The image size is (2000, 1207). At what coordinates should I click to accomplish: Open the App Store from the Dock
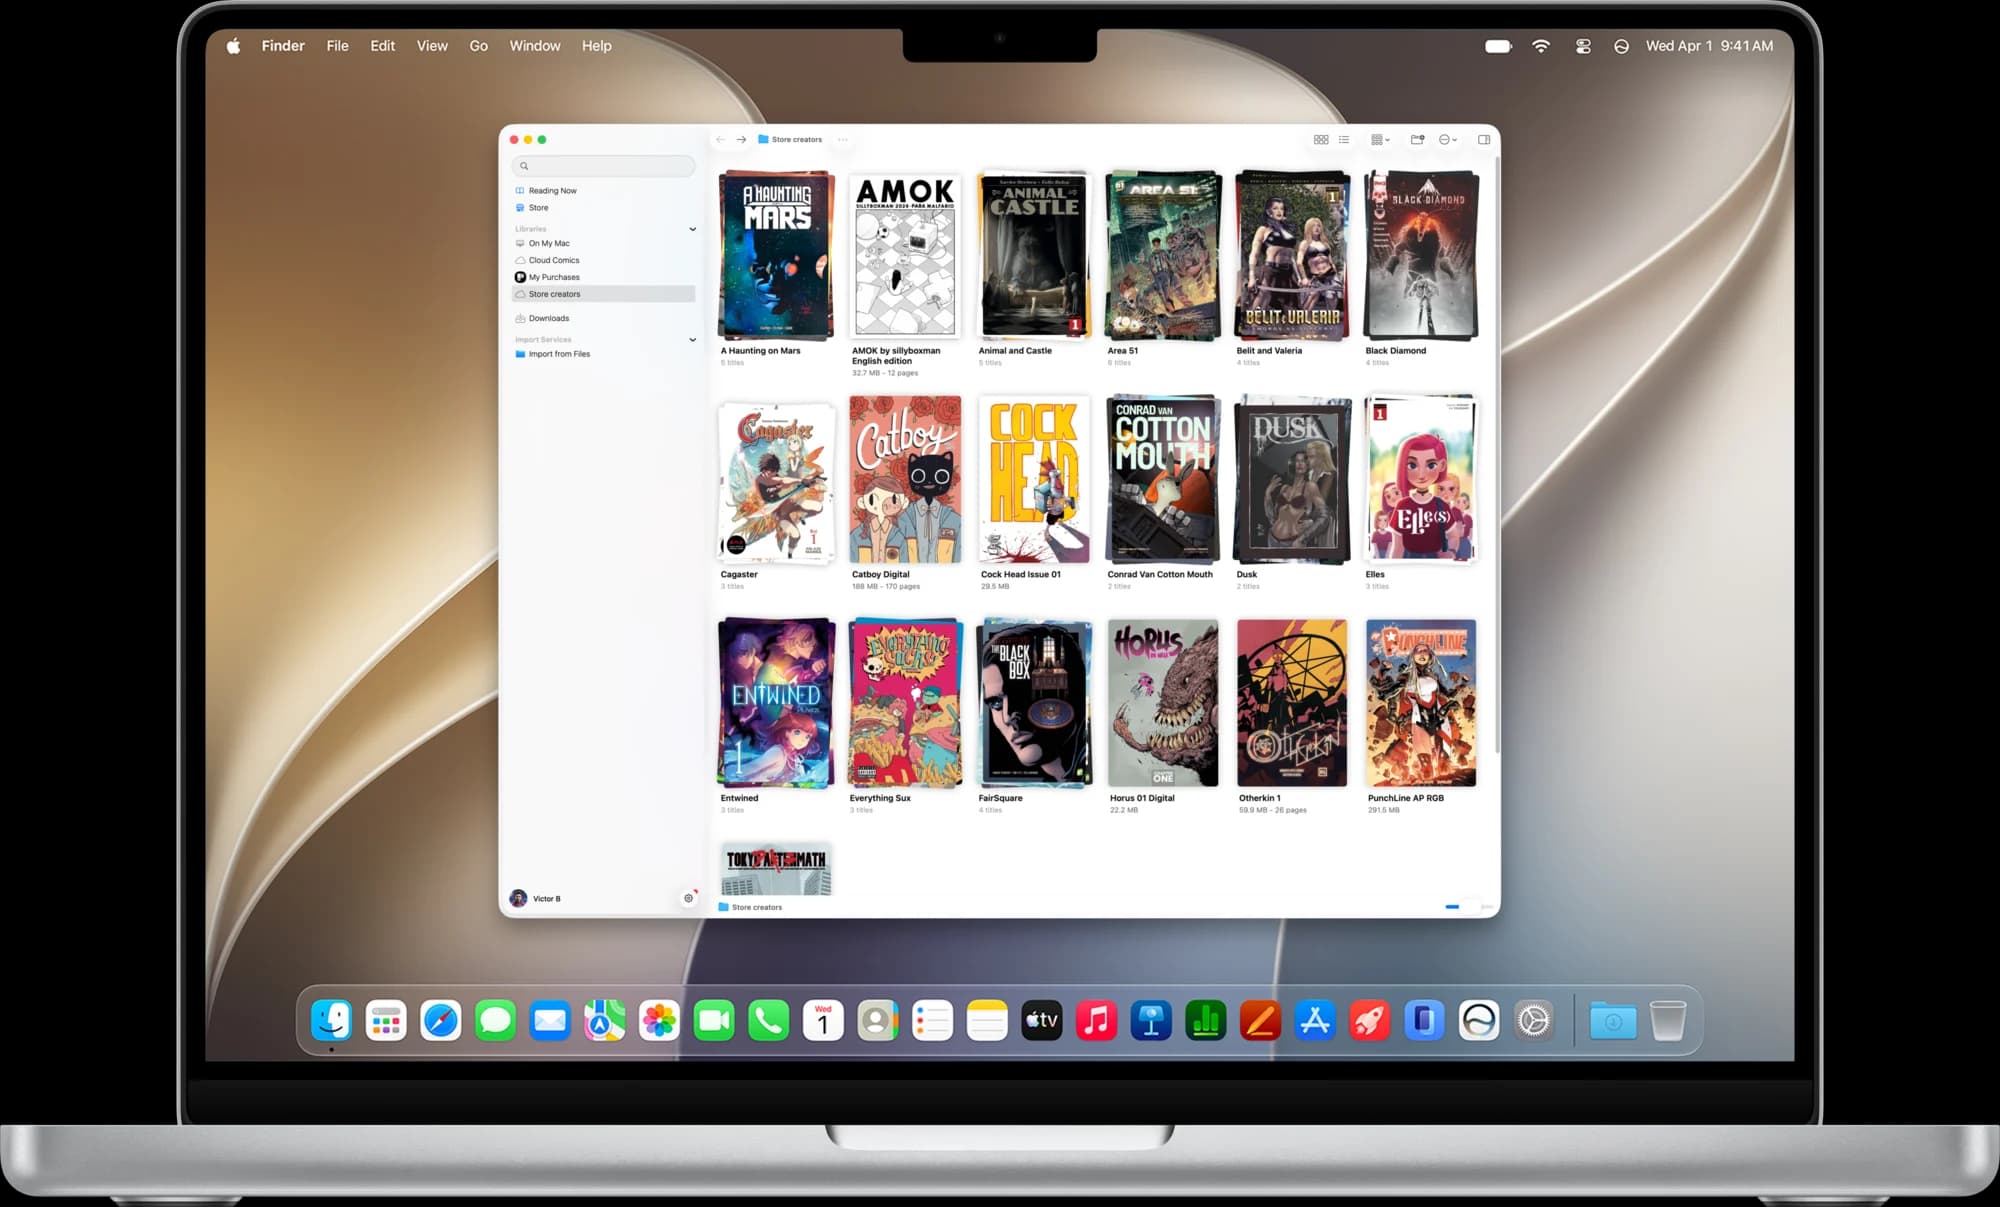1315,1021
